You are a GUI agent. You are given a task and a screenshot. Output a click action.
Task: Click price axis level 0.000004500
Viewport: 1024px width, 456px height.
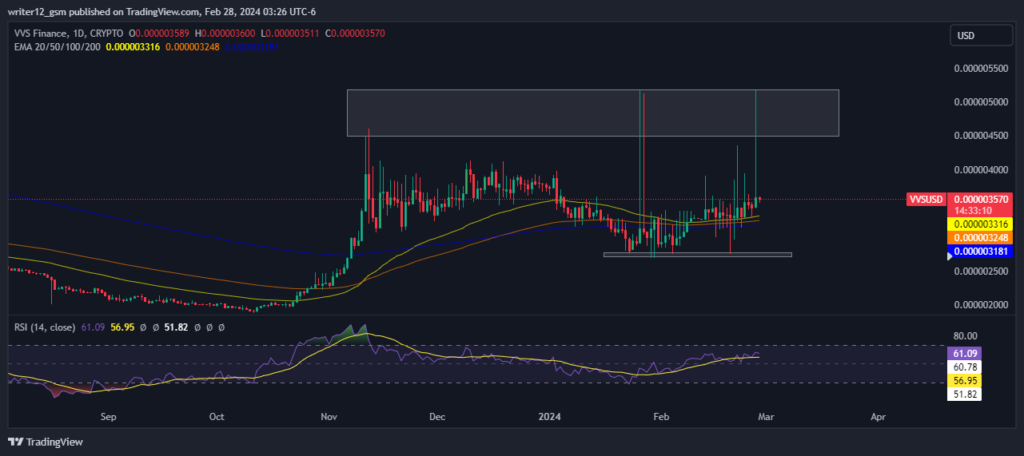click(980, 136)
